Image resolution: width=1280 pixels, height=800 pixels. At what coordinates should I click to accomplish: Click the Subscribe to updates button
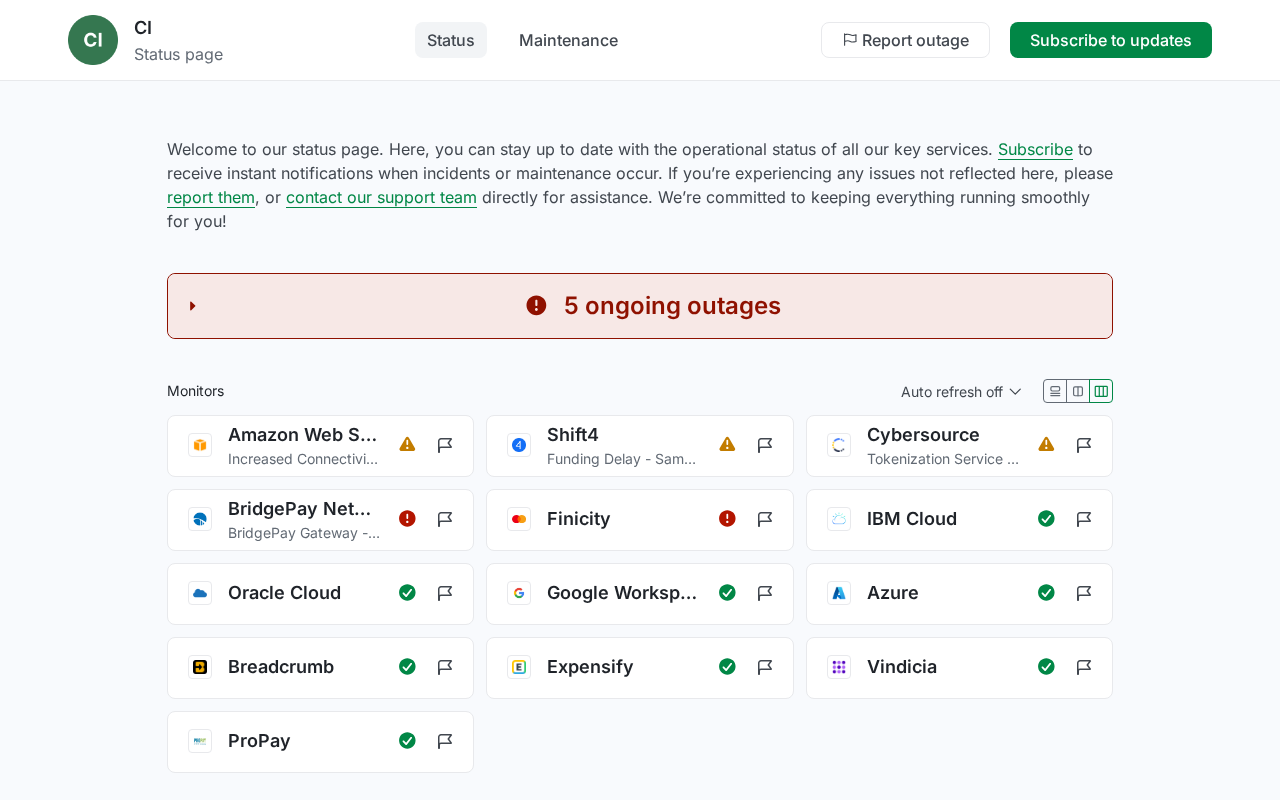pyautogui.click(x=1110, y=40)
